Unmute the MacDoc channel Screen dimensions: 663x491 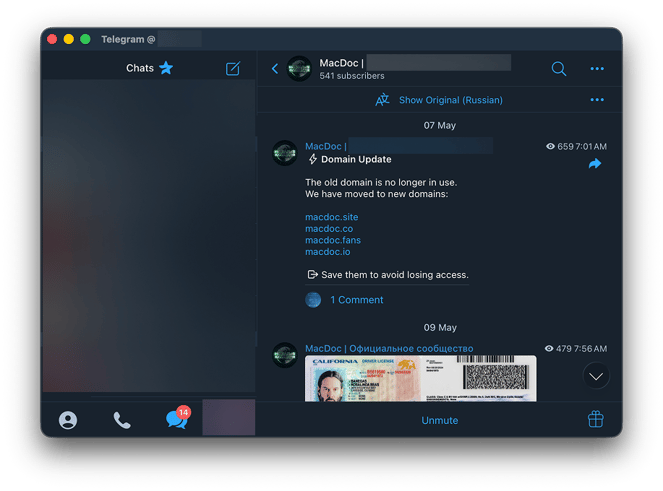point(439,420)
